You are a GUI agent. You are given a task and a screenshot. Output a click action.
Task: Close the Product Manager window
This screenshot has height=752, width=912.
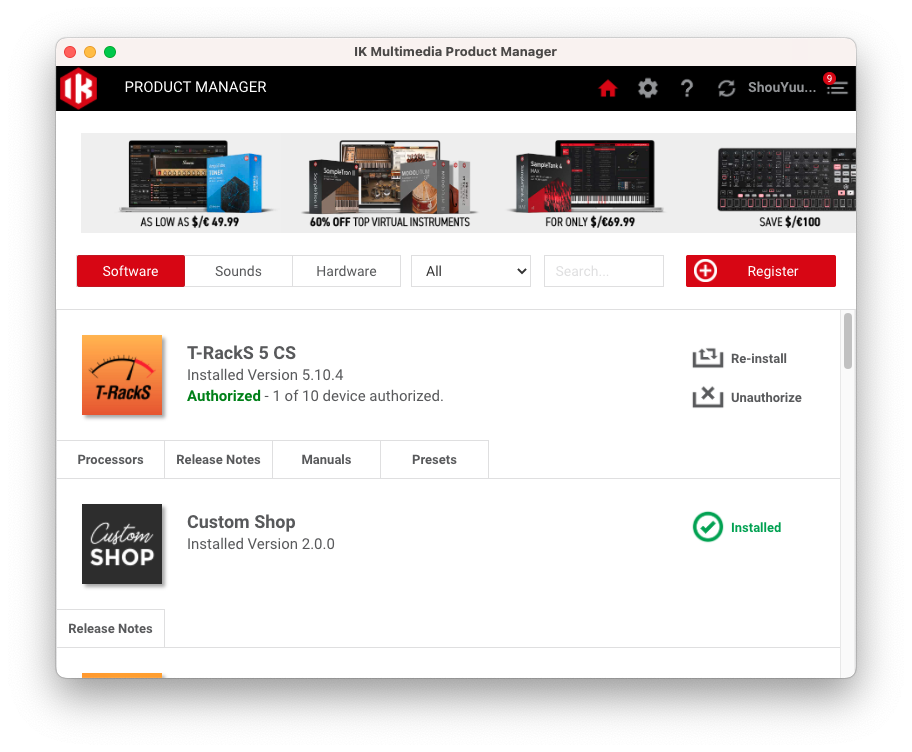tap(70, 52)
